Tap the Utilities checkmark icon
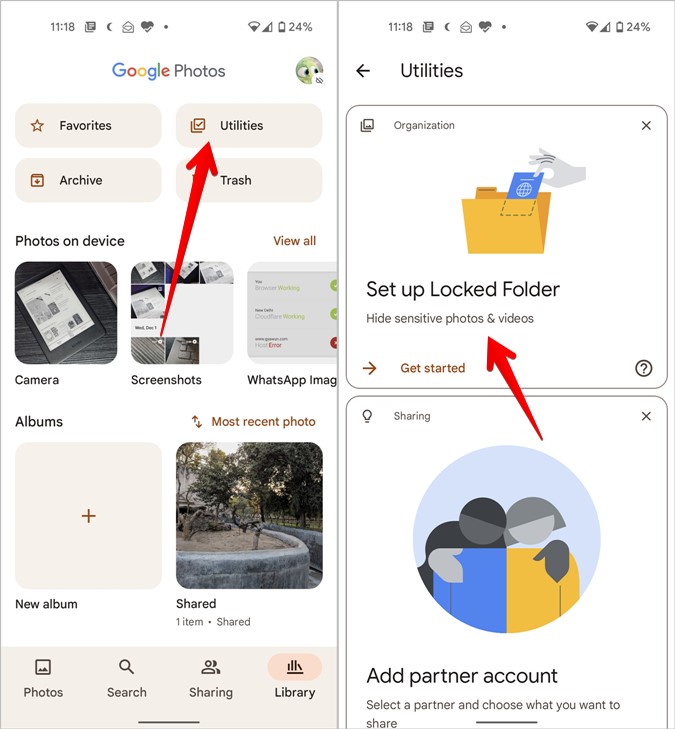This screenshot has height=729, width=675. click(x=198, y=126)
